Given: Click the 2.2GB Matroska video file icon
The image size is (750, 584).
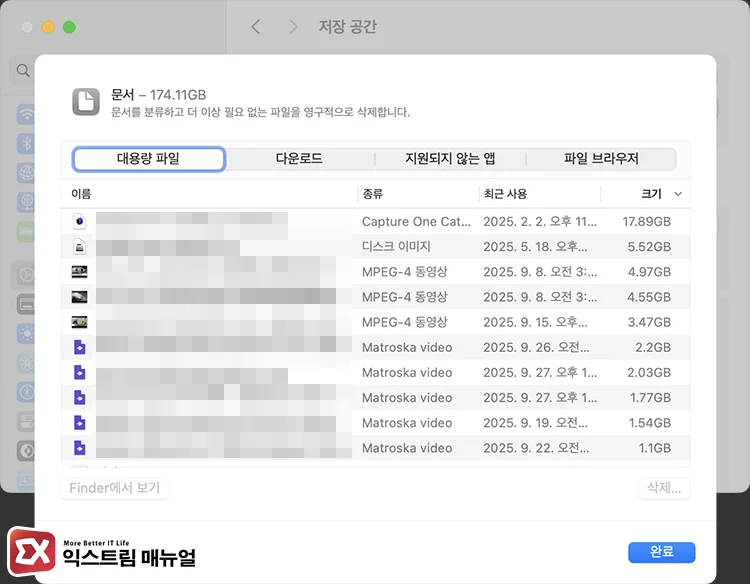Looking at the screenshot, I should [x=80, y=347].
